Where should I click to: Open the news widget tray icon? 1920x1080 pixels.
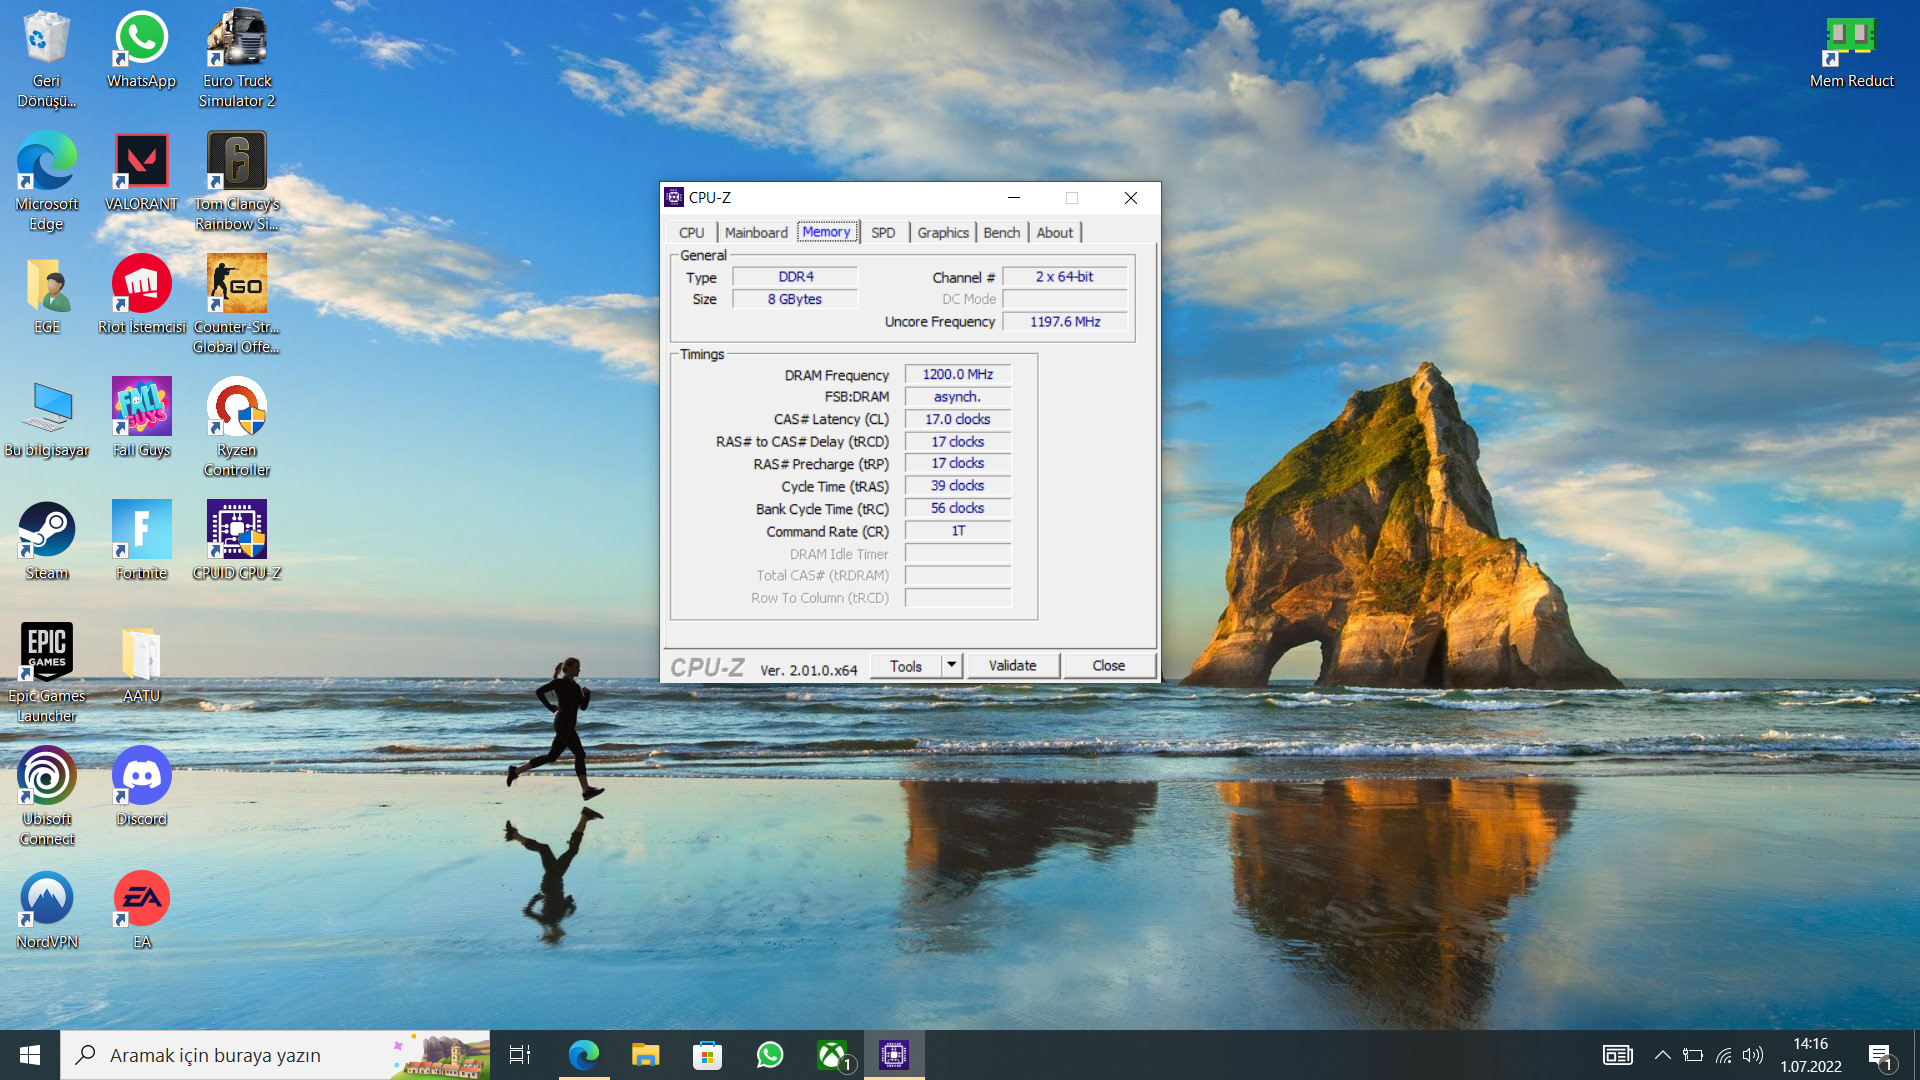click(1617, 1055)
